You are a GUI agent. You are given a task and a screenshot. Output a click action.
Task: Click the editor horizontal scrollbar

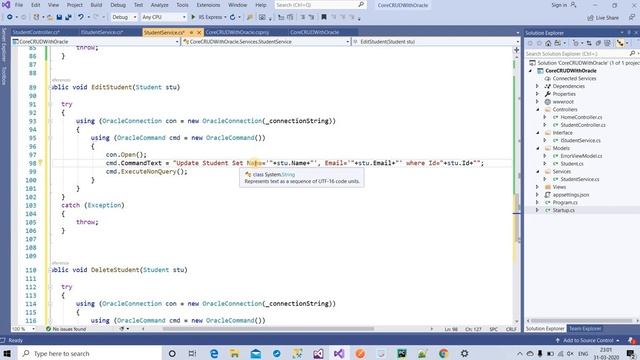click(268, 329)
